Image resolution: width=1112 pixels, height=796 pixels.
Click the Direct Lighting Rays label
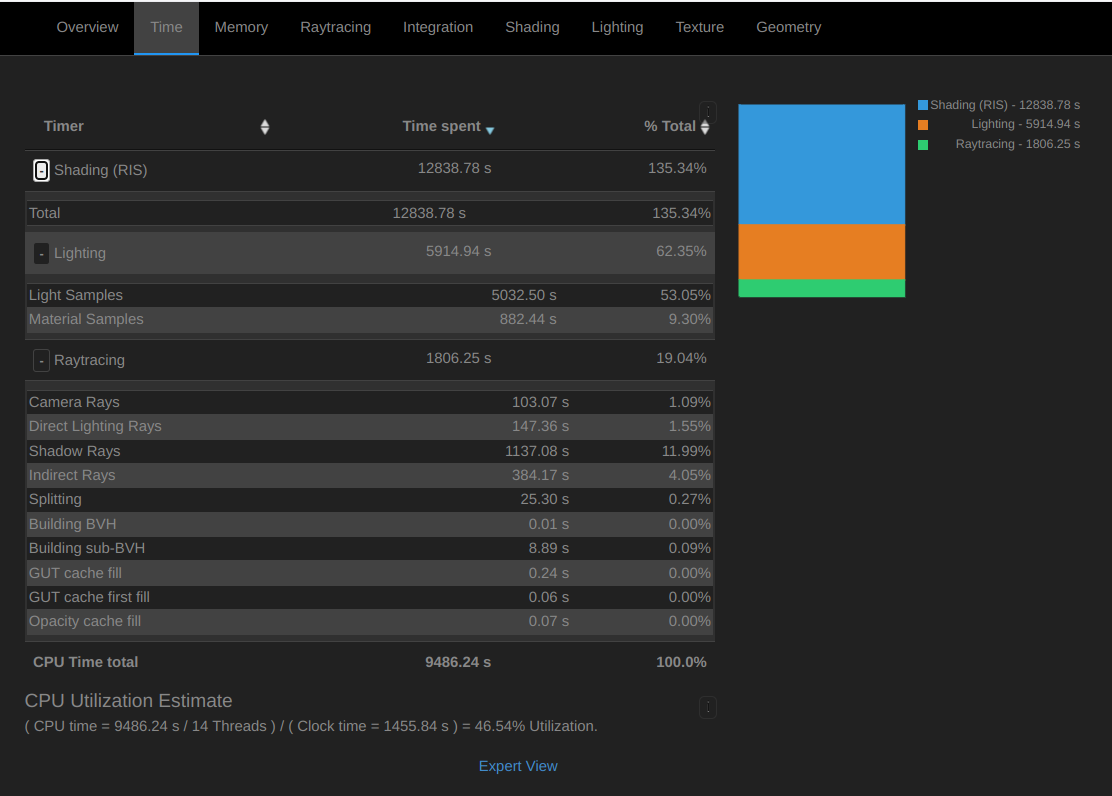[95, 426]
